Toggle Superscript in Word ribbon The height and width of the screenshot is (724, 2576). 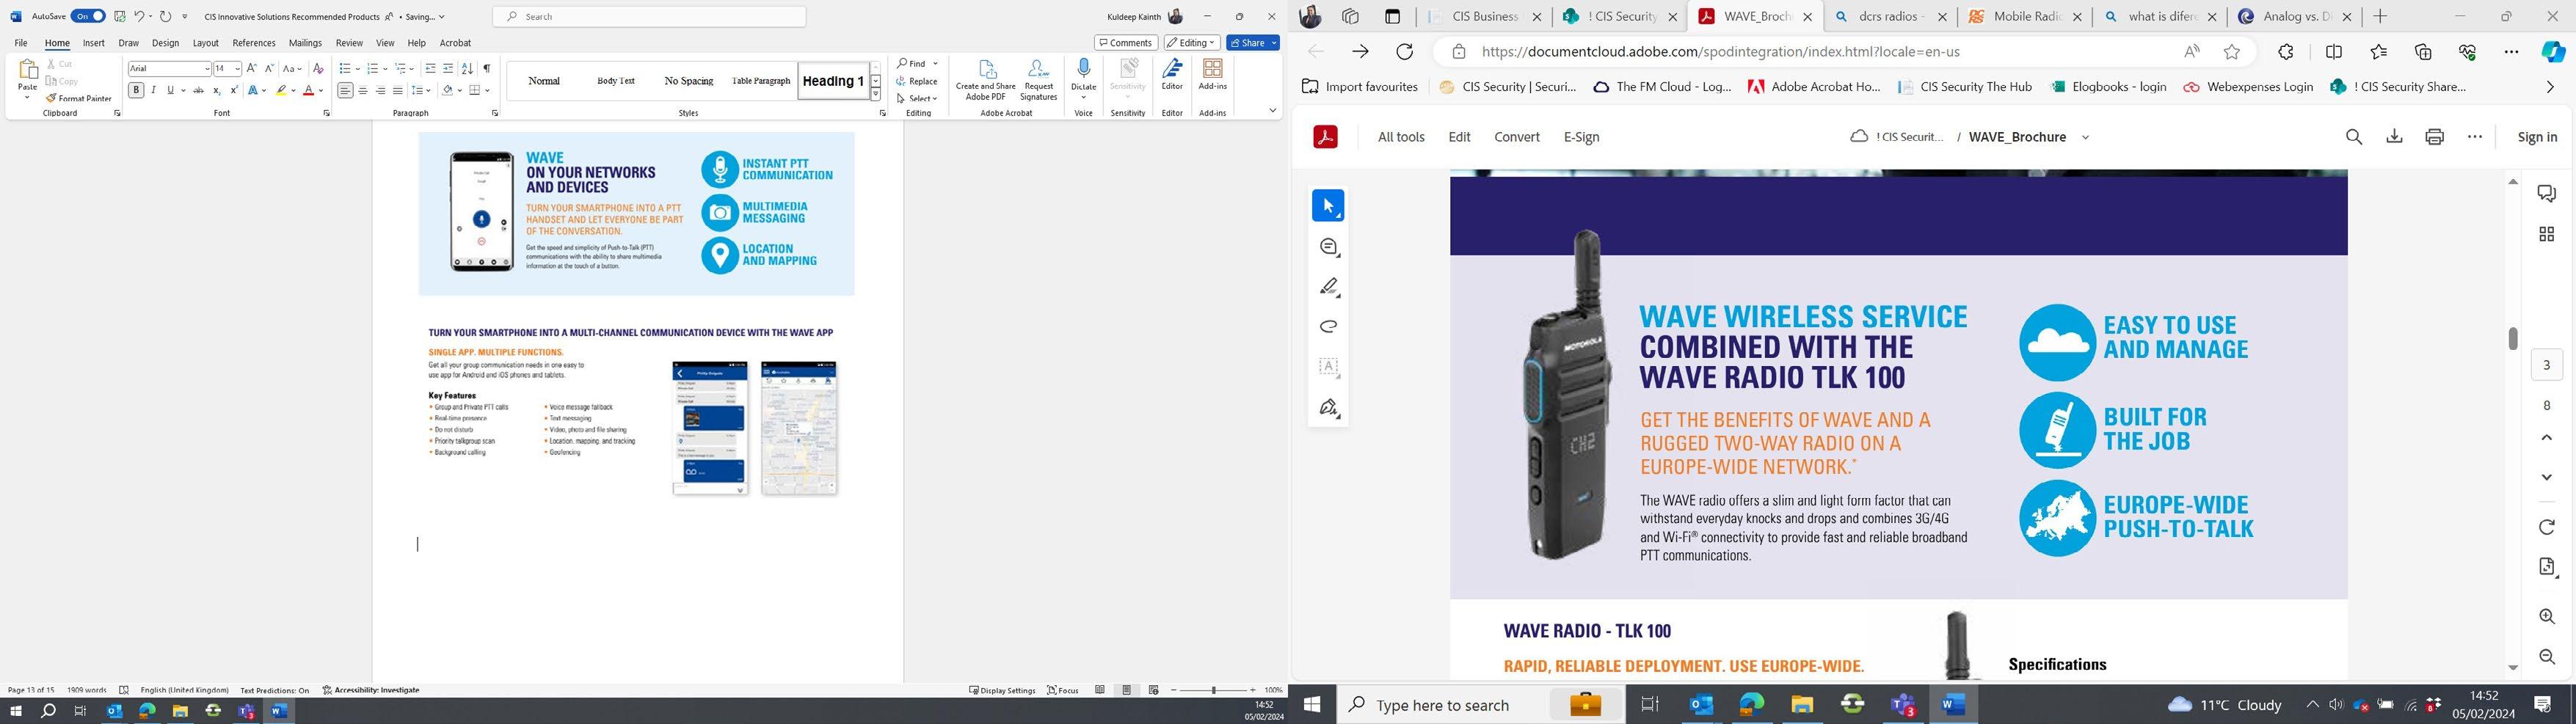[234, 90]
